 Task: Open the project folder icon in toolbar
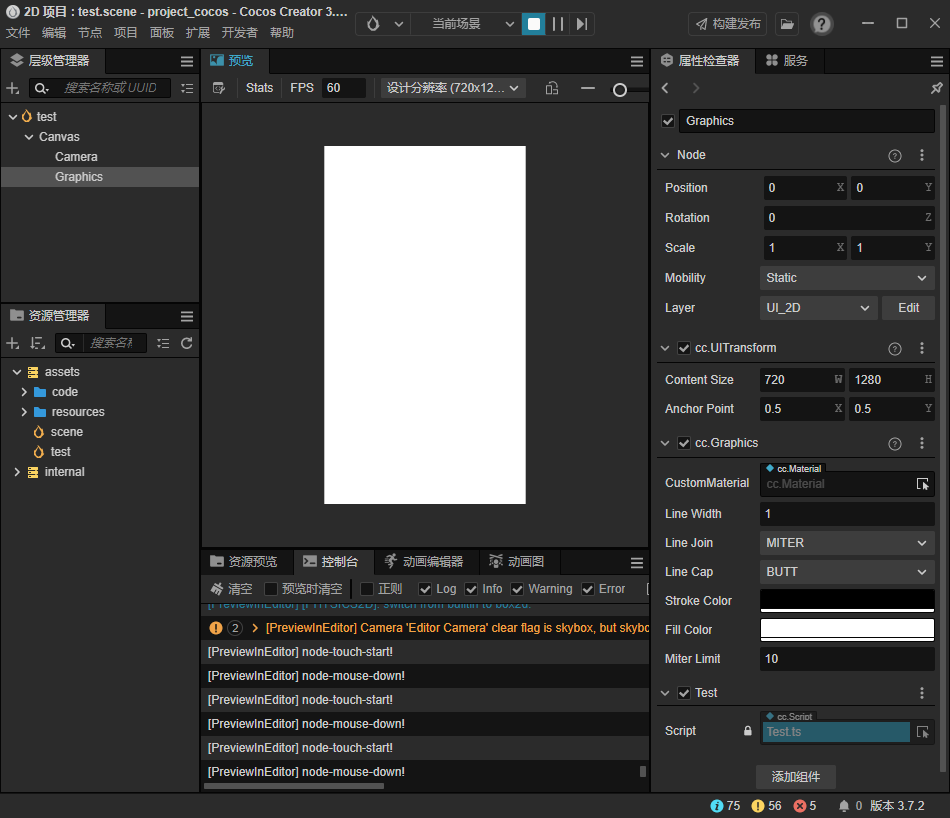(787, 24)
